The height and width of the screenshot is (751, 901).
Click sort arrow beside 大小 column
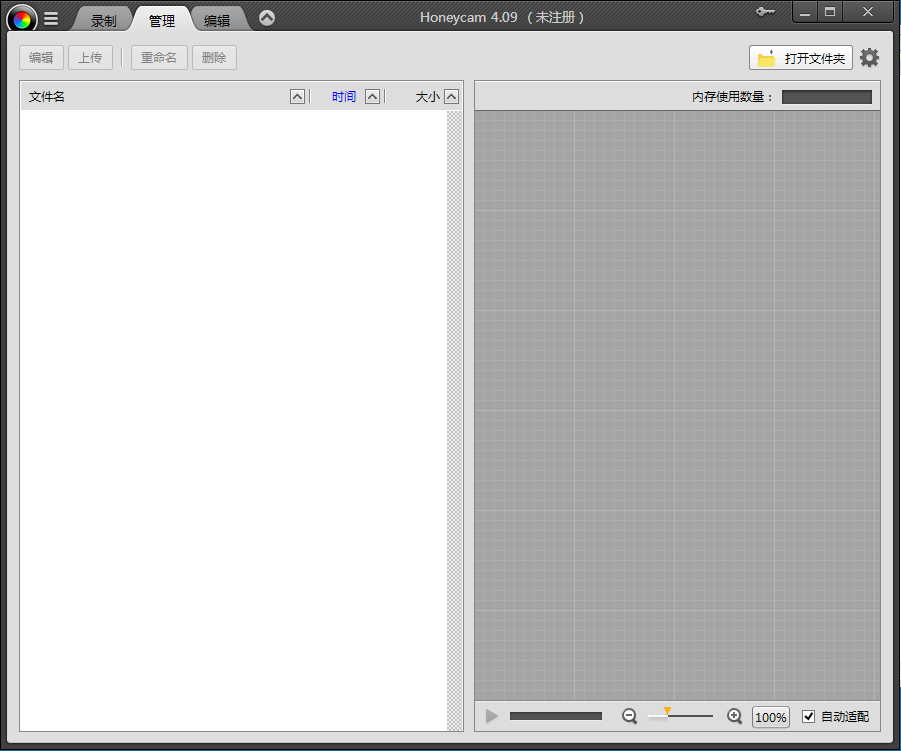tap(452, 97)
